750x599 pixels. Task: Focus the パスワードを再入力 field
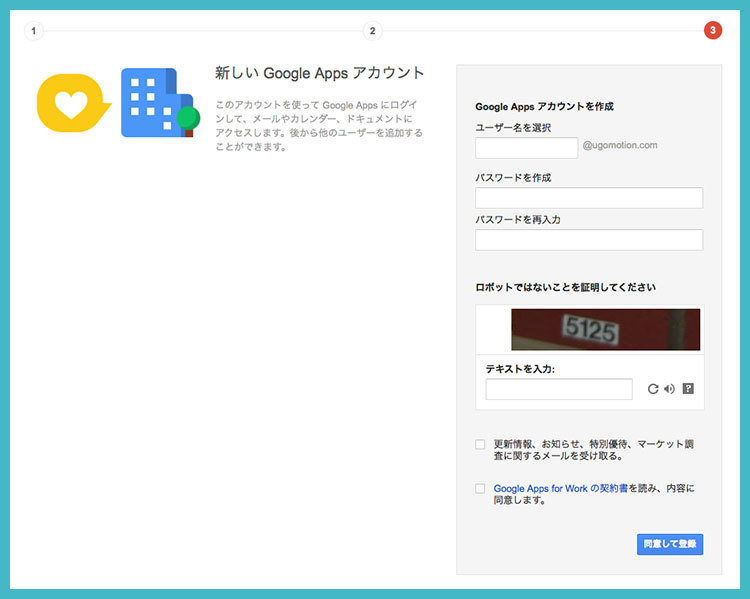(x=589, y=240)
